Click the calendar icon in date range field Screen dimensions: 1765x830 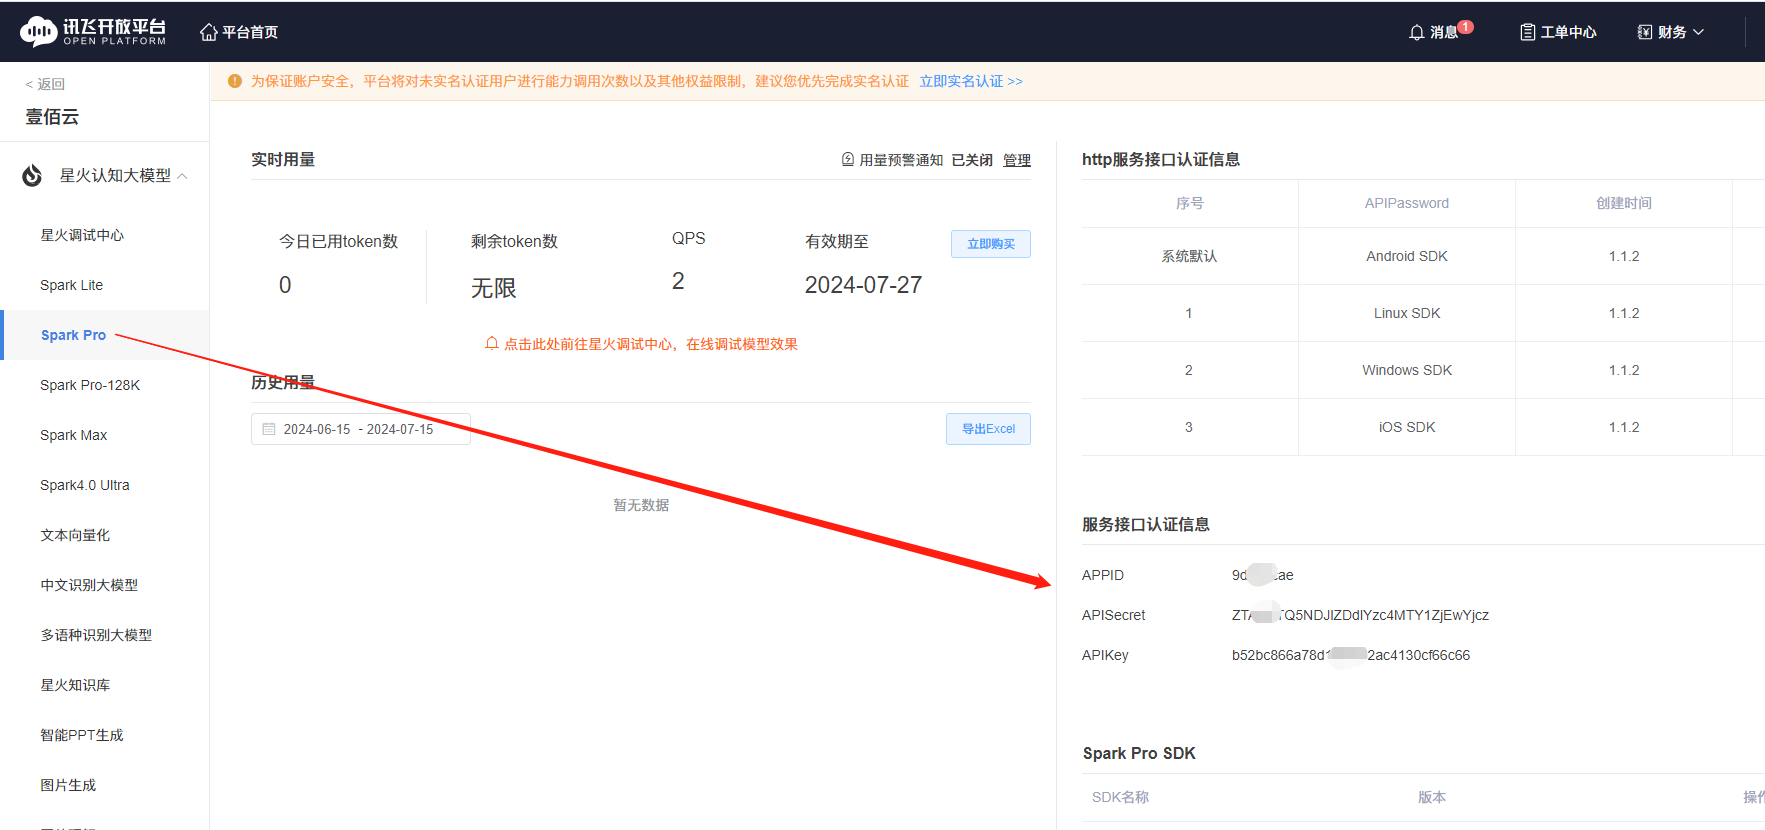click(x=269, y=429)
